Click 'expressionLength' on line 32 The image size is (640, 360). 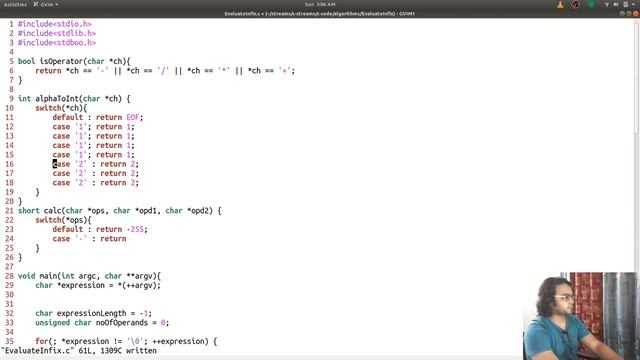click(x=91, y=313)
